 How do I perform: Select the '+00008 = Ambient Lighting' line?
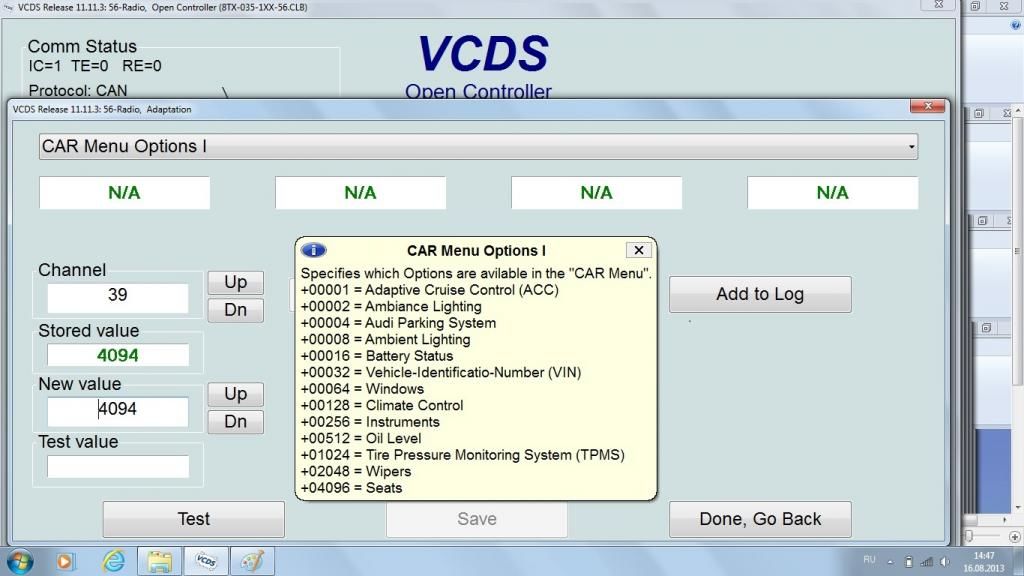pyautogui.click(x=385, y=340)
